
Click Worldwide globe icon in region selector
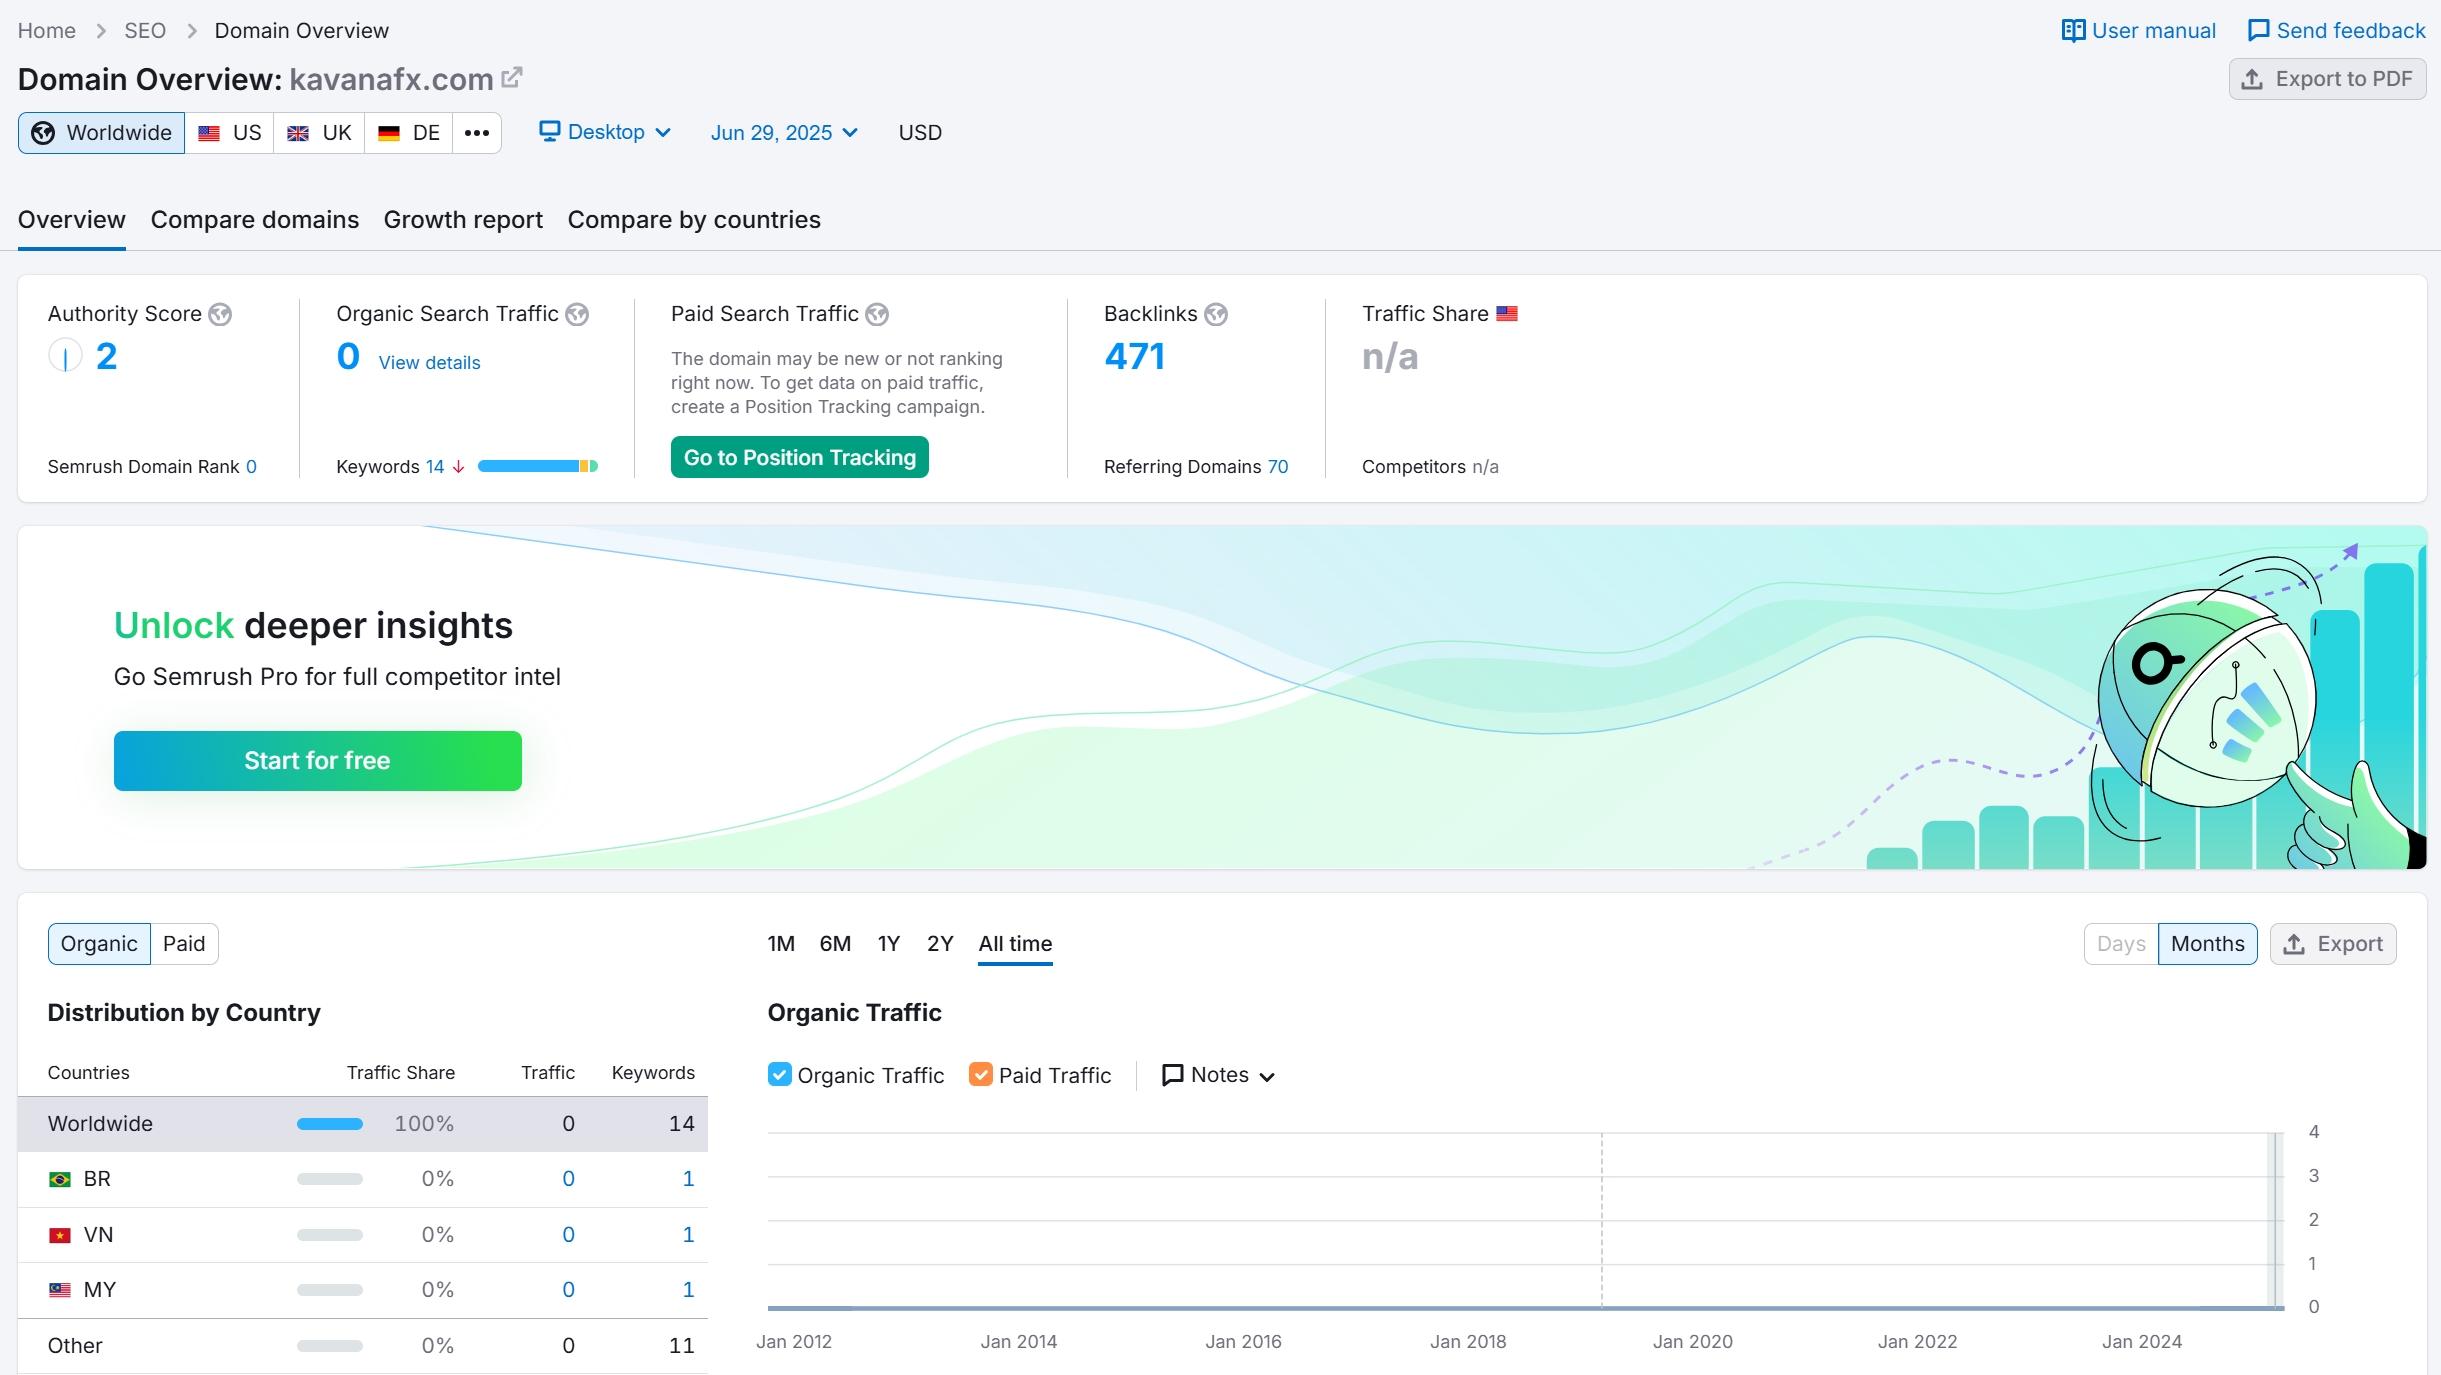(43, 133)
